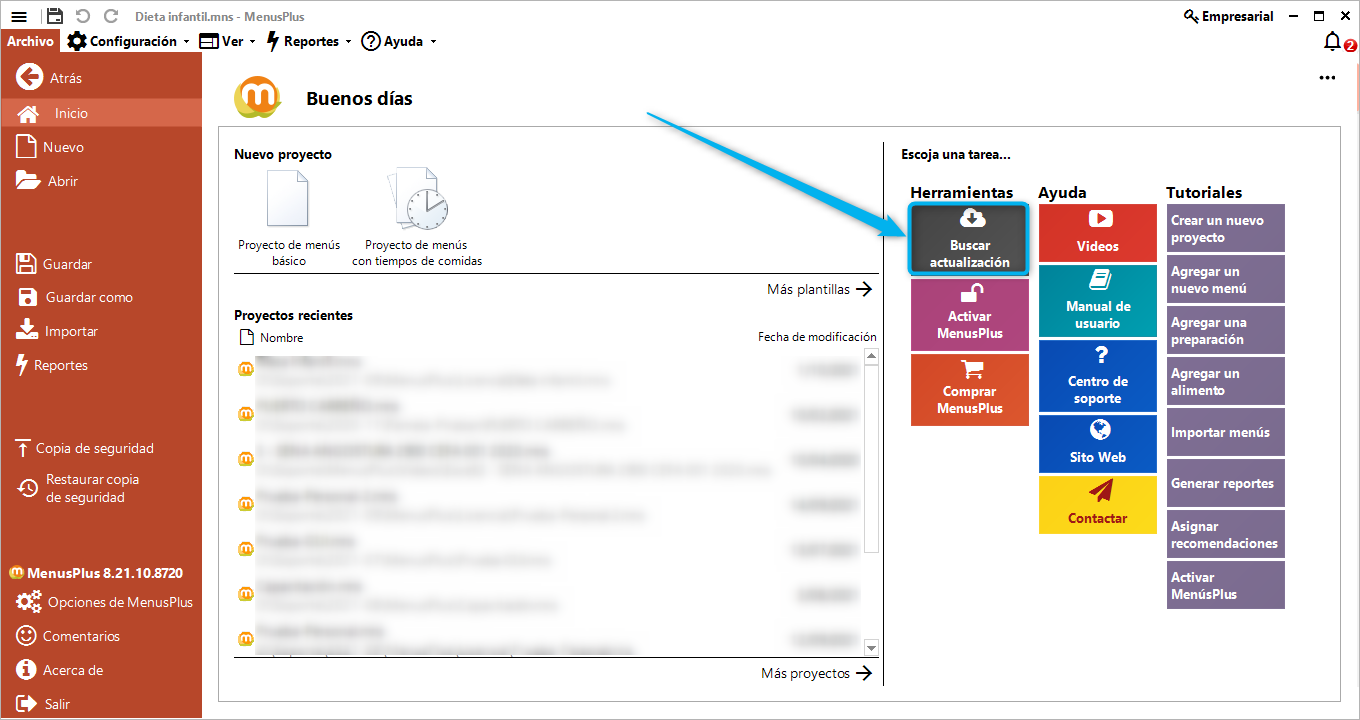Screen dimensions: 1360x720
Task: Expand the Ver dropdown menu
Action: click(227, 41)
